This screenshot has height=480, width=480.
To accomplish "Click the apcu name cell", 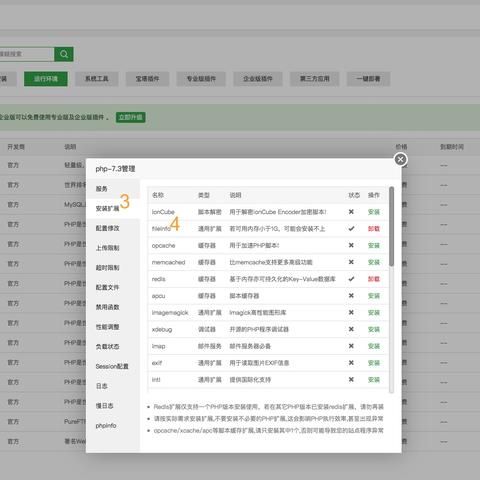I will click(158, 296).
